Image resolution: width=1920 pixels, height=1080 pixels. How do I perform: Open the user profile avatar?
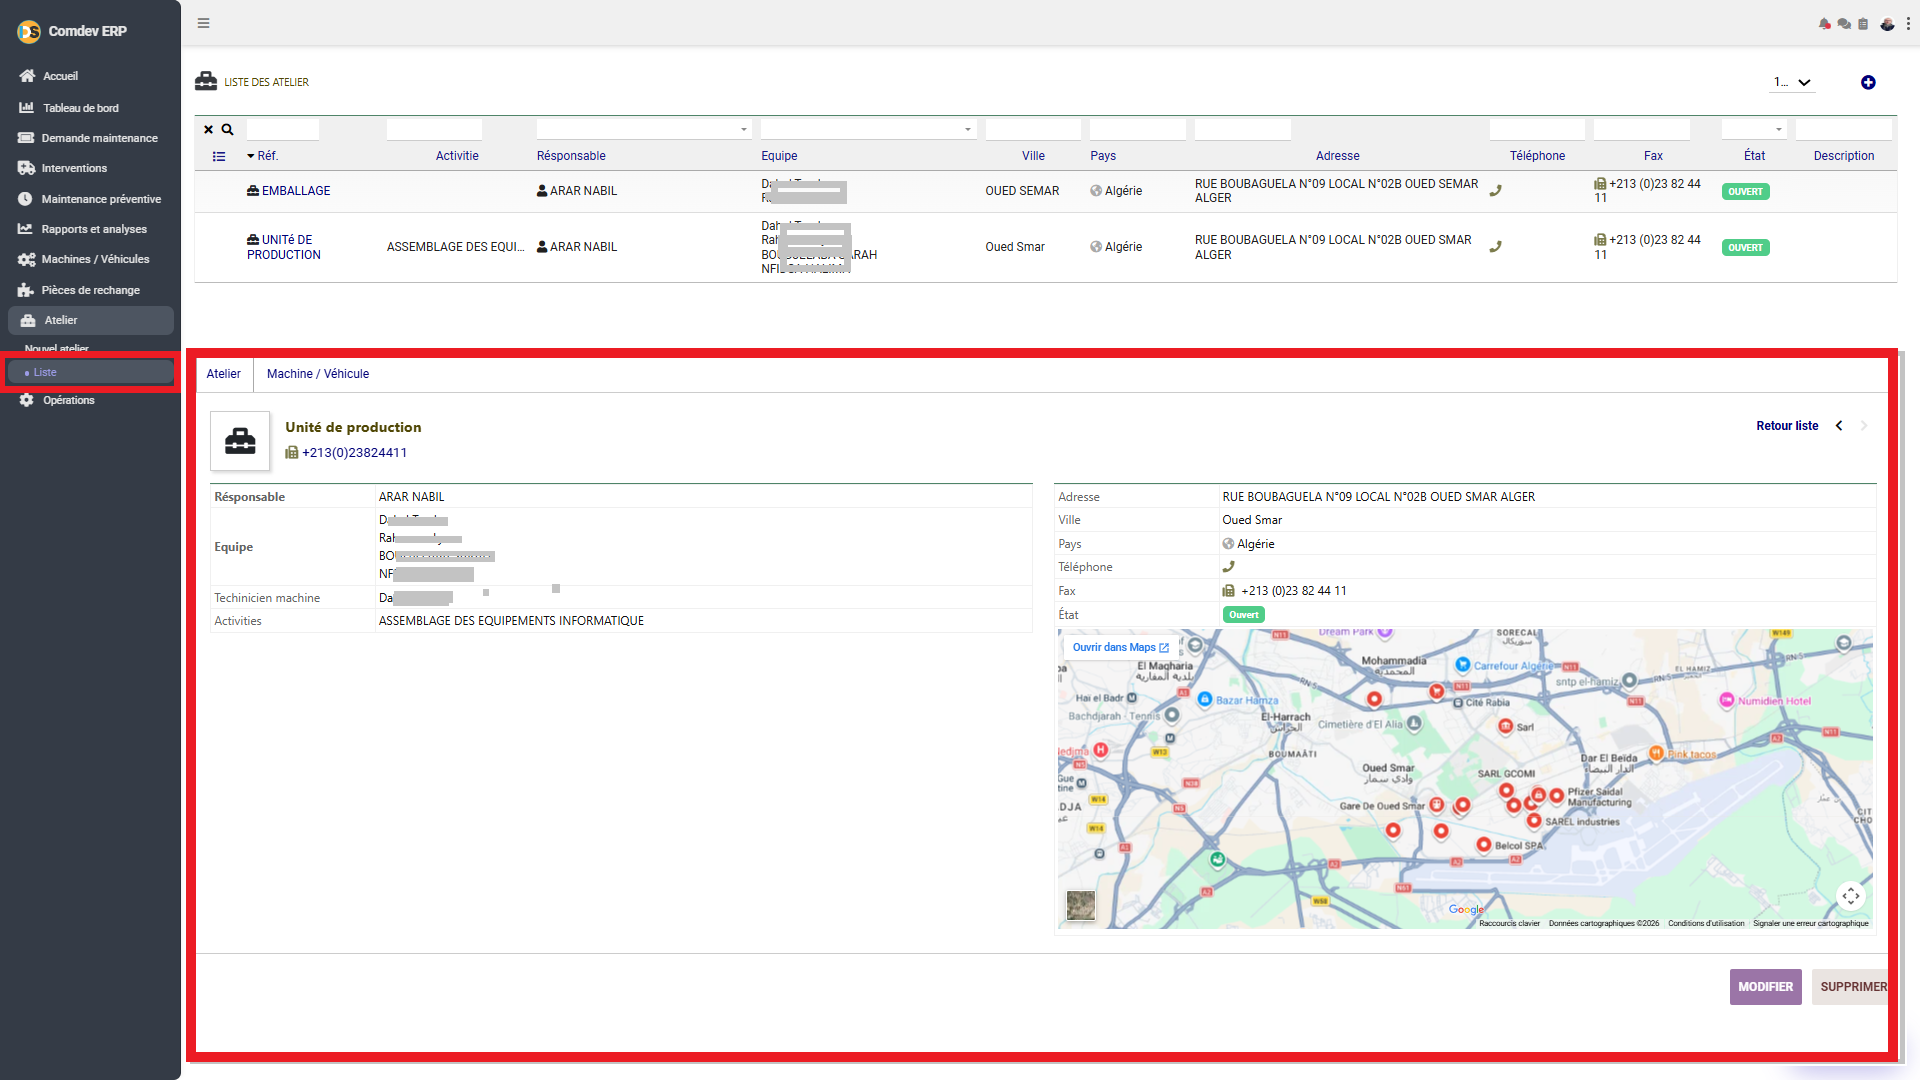coord(1887,24)
